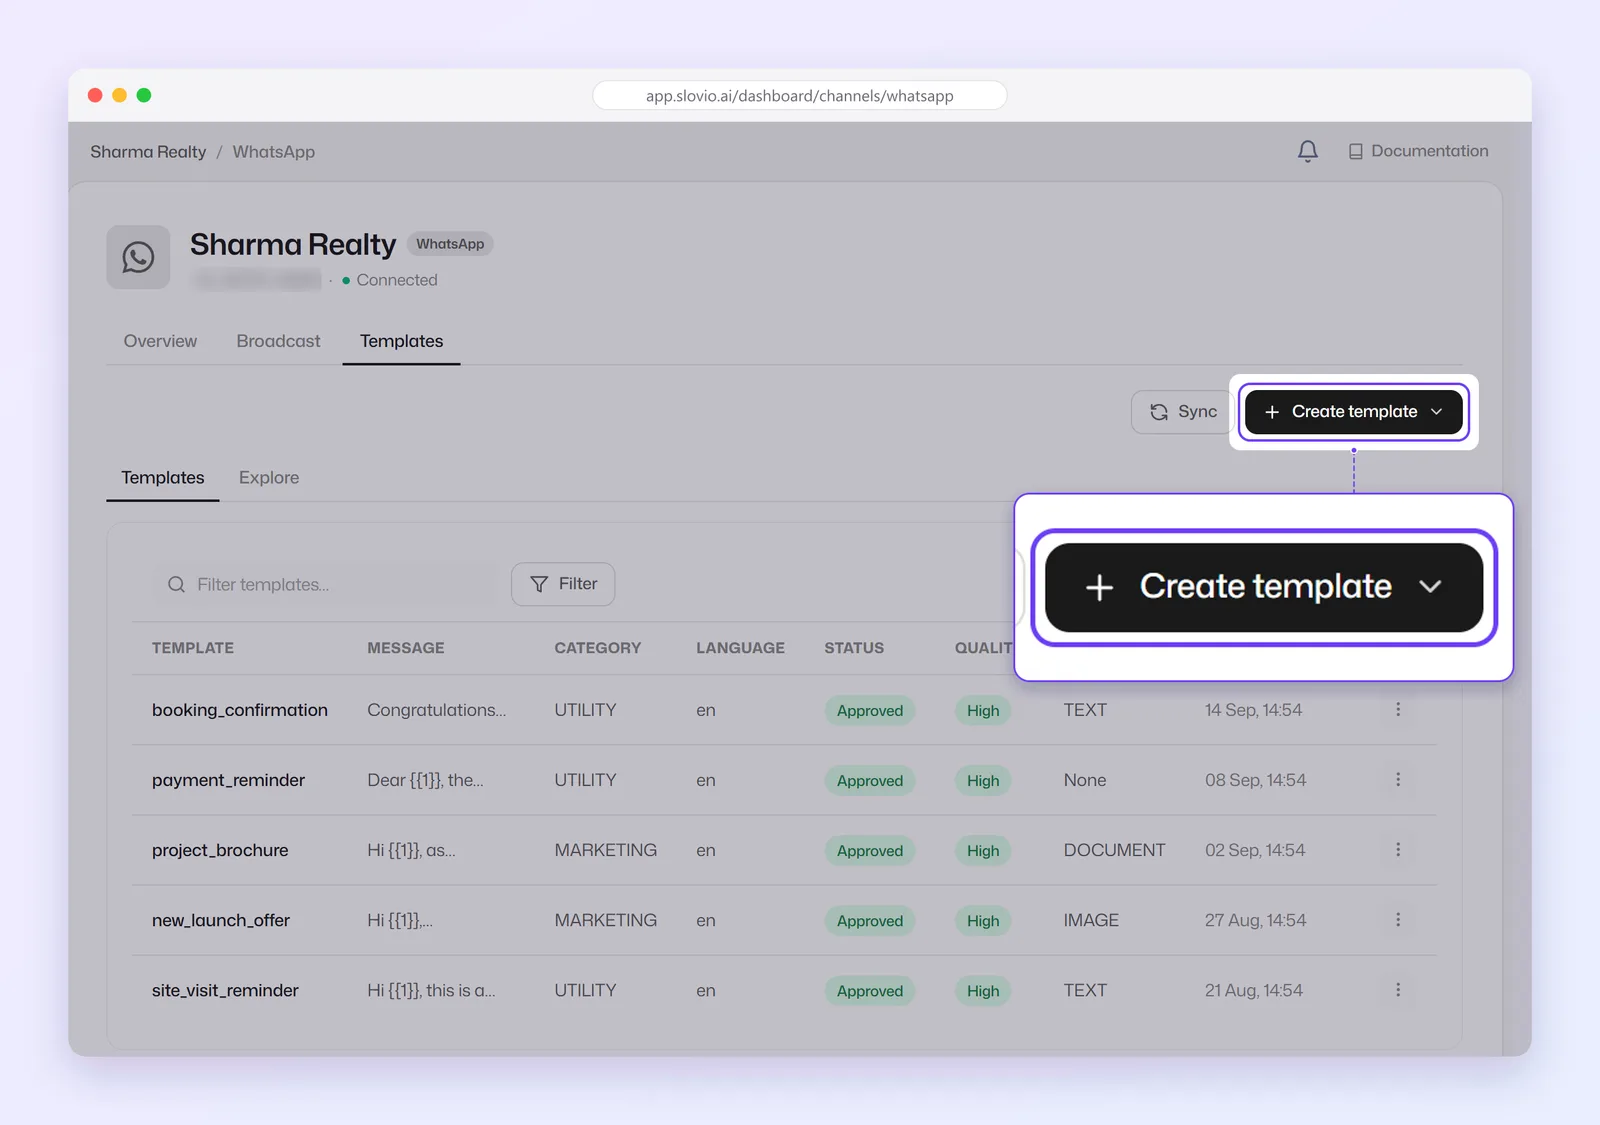Switch to the Broadcast tab
Viewport: 1600px width, 1125px height.
point(278,341)
